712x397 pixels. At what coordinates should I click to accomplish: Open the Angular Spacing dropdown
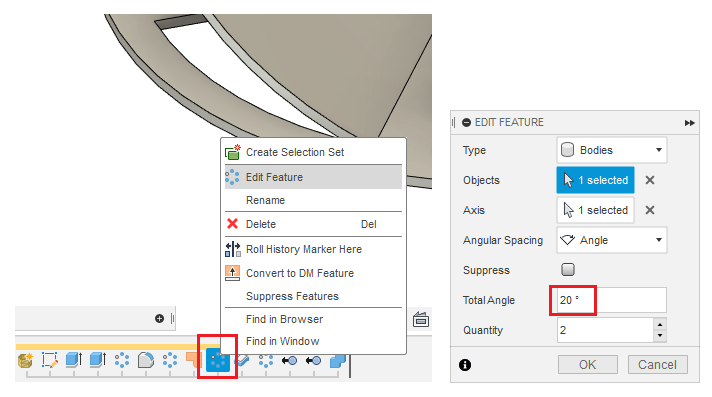pyautogui.click(x=612, y=240)
